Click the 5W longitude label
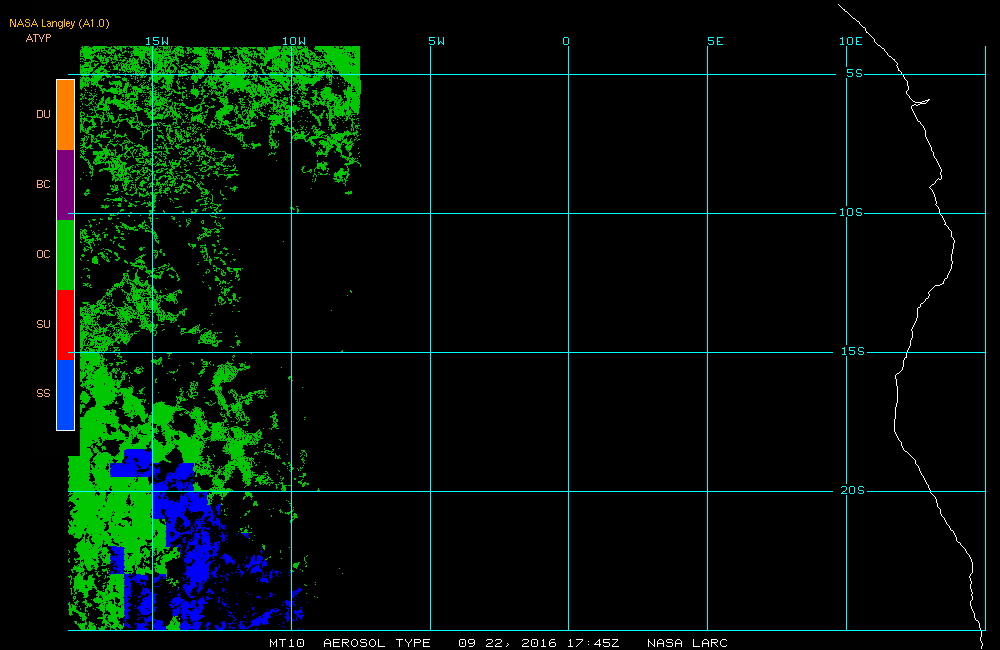 pos(437,41)
